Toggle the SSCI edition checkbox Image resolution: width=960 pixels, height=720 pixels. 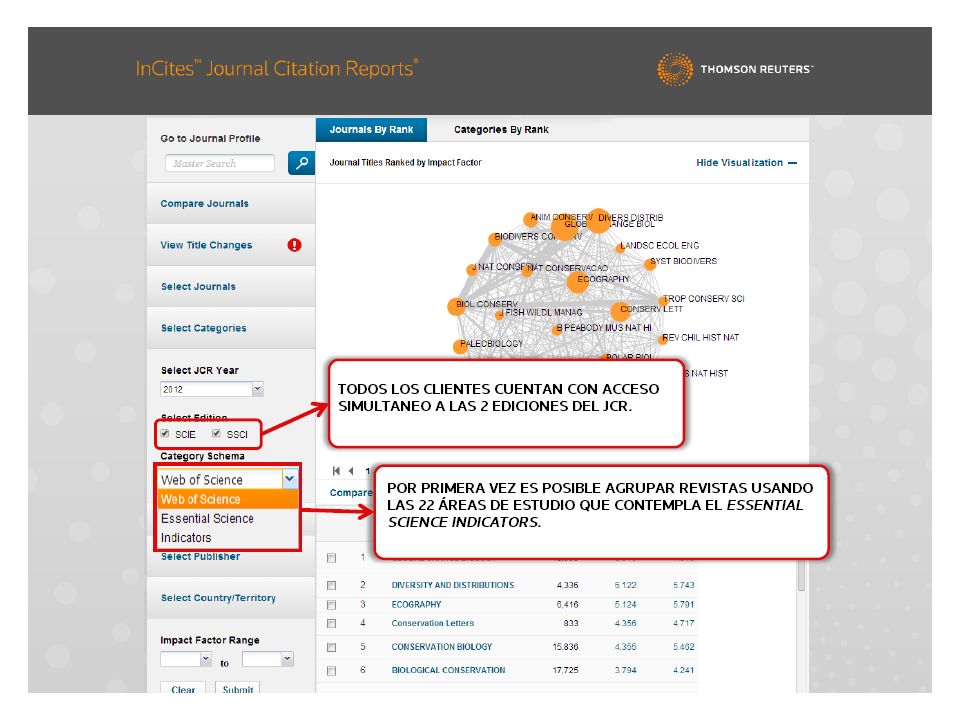tap(216, 433)
